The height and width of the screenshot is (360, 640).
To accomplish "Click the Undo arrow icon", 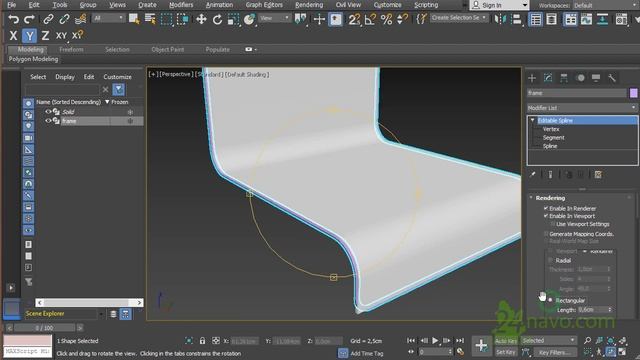I will click(x=13, y=19).
